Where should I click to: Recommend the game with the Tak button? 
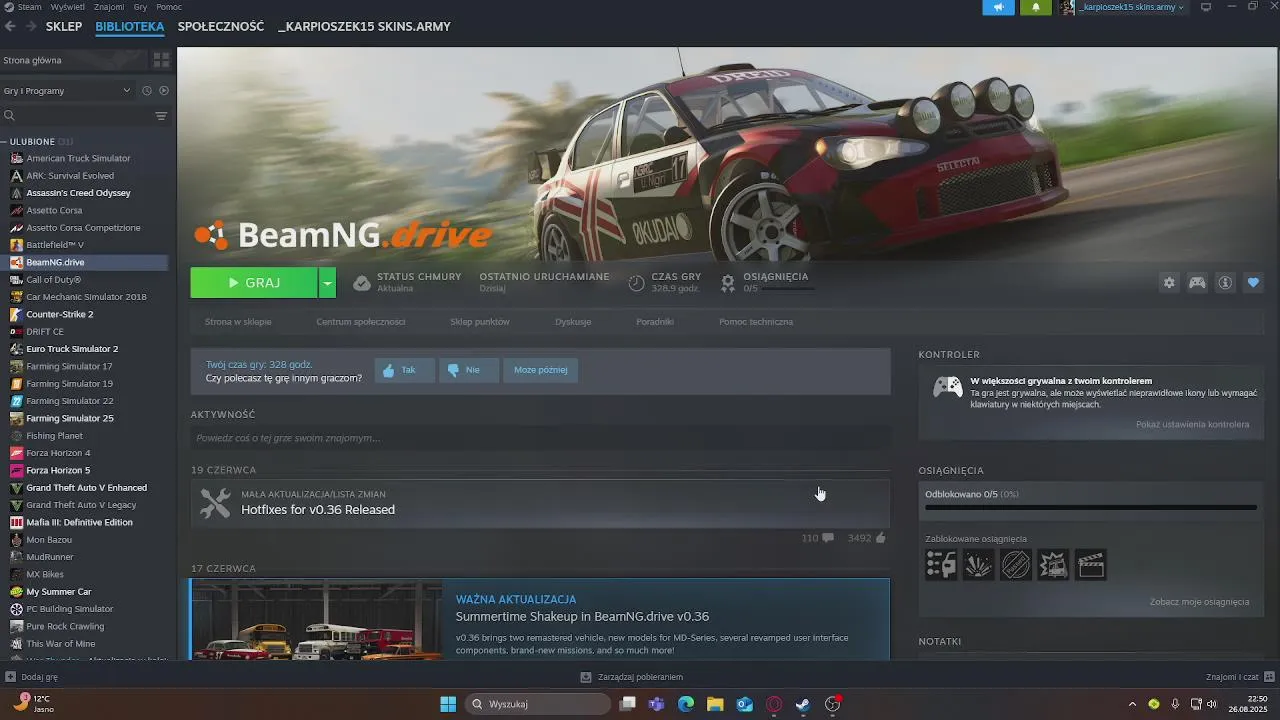(x=404, y=370)
